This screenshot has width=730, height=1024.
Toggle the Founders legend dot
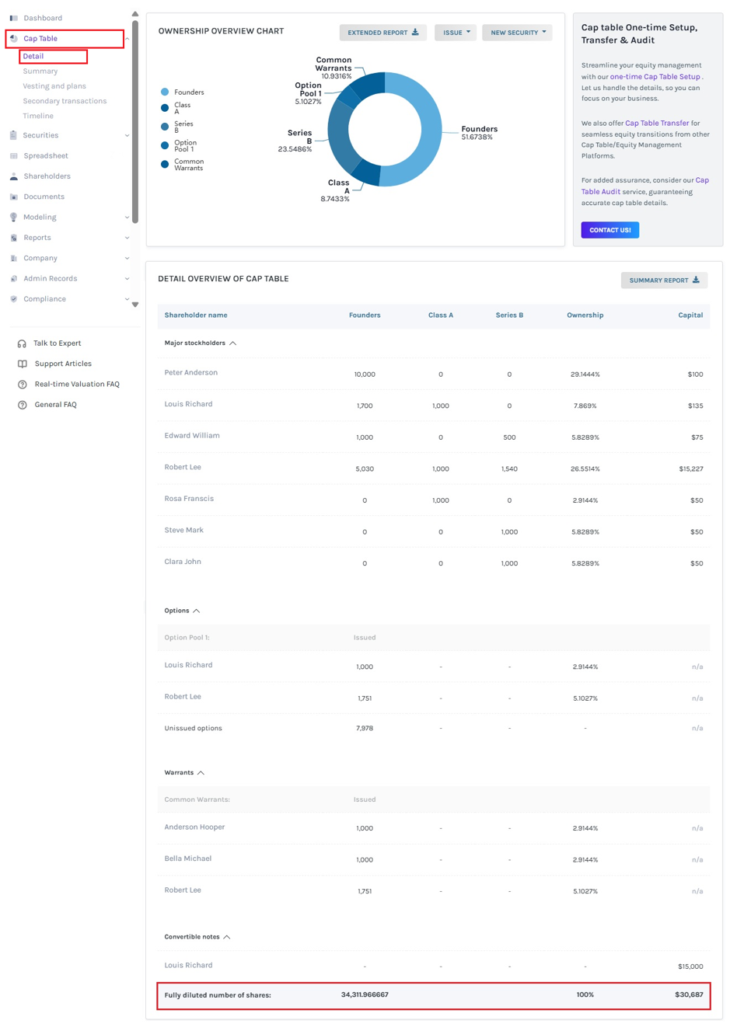tap(165, 92)
